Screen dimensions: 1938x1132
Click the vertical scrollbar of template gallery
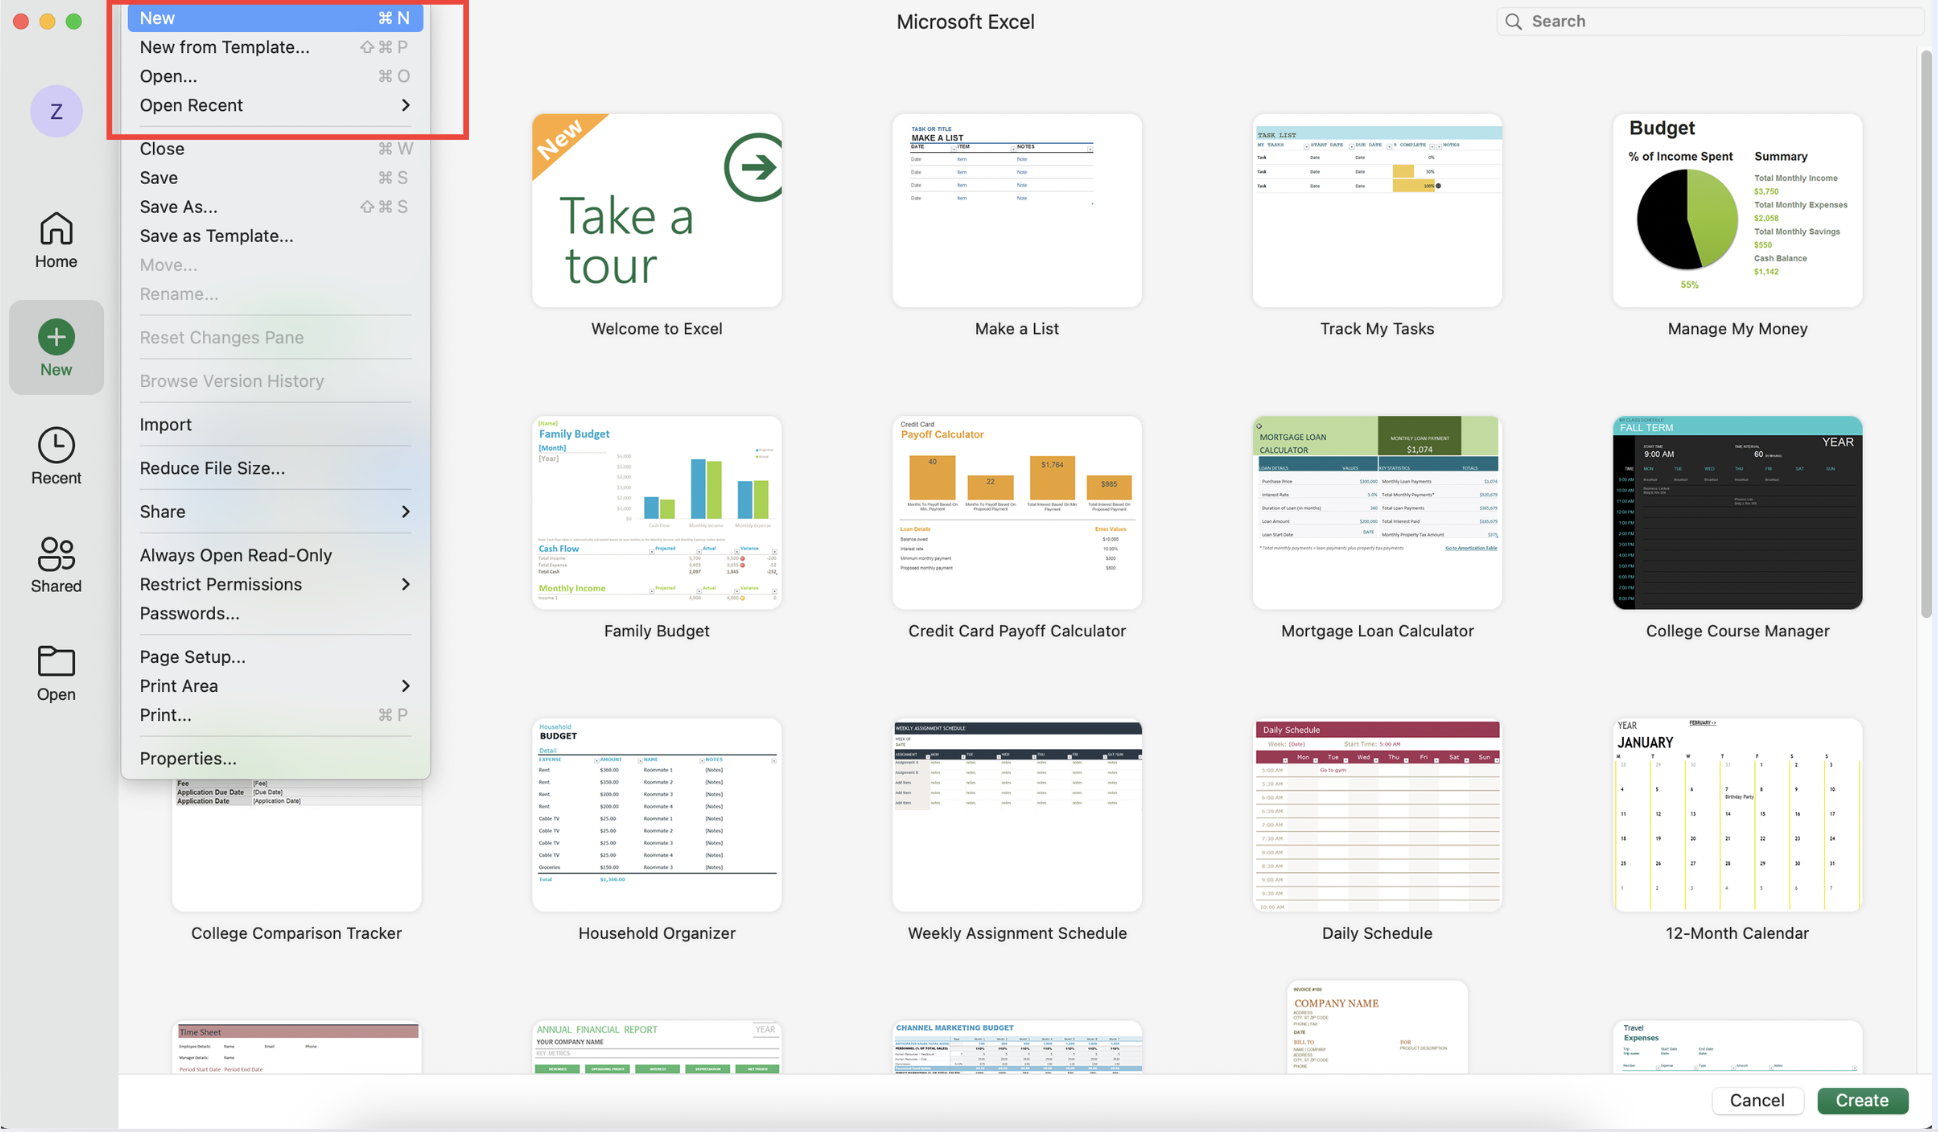coord(1925,333)
